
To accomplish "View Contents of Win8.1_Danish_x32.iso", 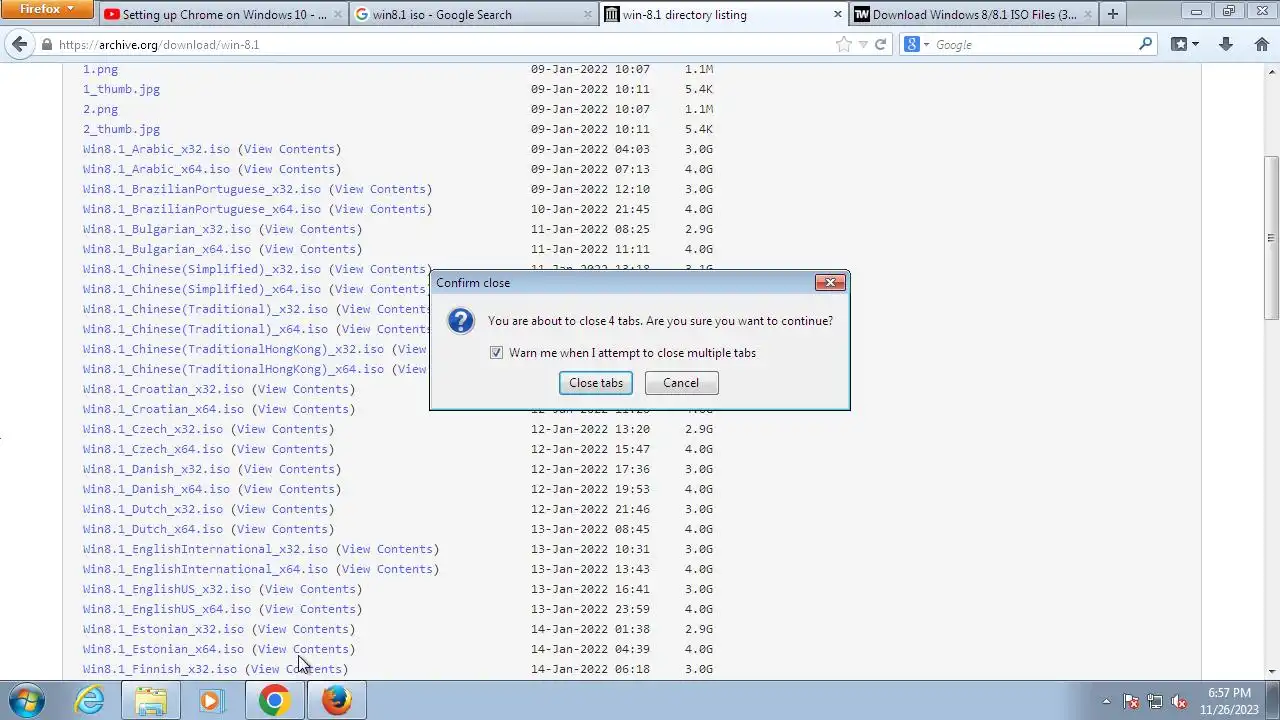I will coord(289,469).
